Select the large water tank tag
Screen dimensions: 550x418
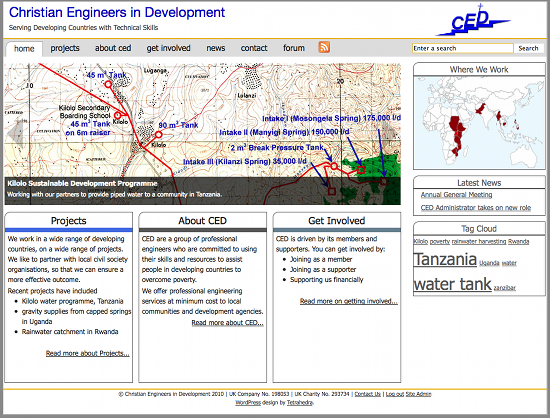point(452,284)
